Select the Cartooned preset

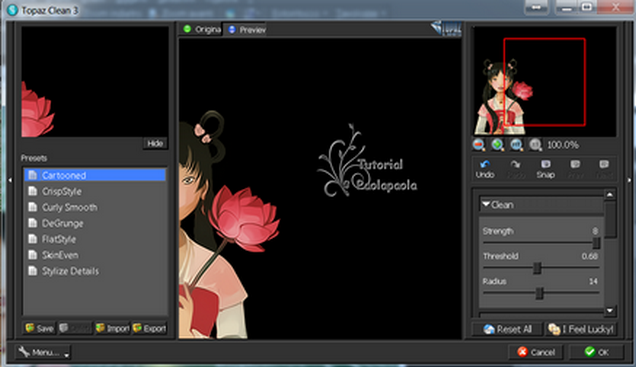(x=95, y=175)
